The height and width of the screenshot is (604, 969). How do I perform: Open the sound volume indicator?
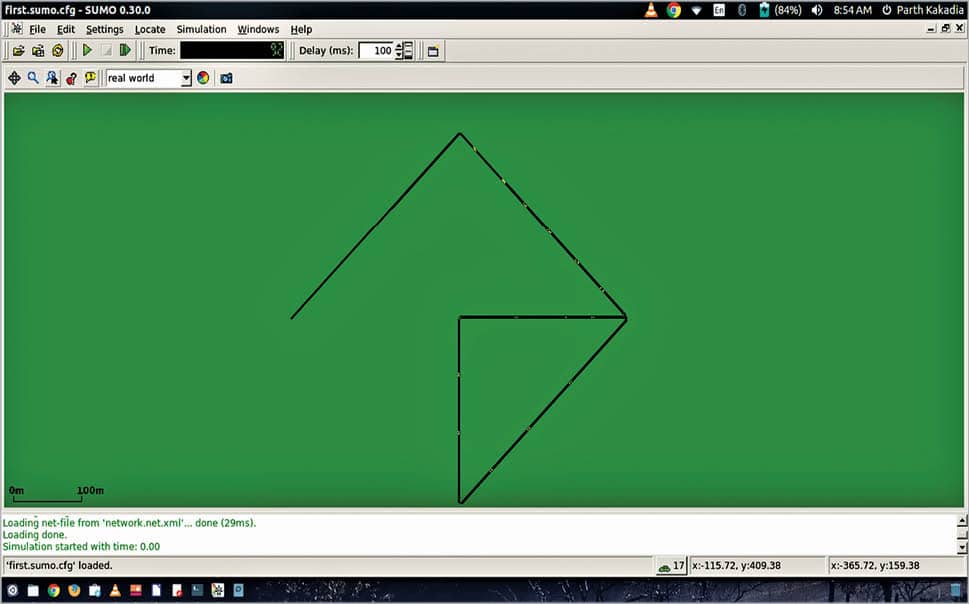817,10
